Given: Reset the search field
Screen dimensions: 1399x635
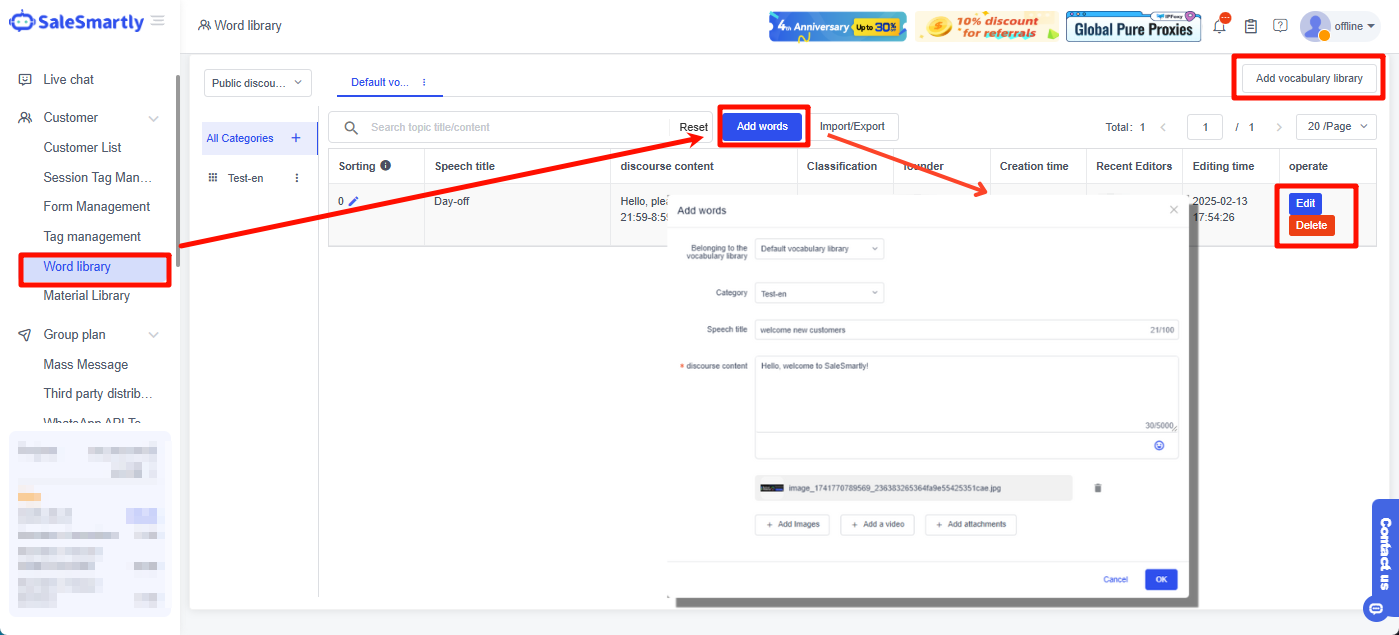Looking at the screenshot, I should pos(693,128).
